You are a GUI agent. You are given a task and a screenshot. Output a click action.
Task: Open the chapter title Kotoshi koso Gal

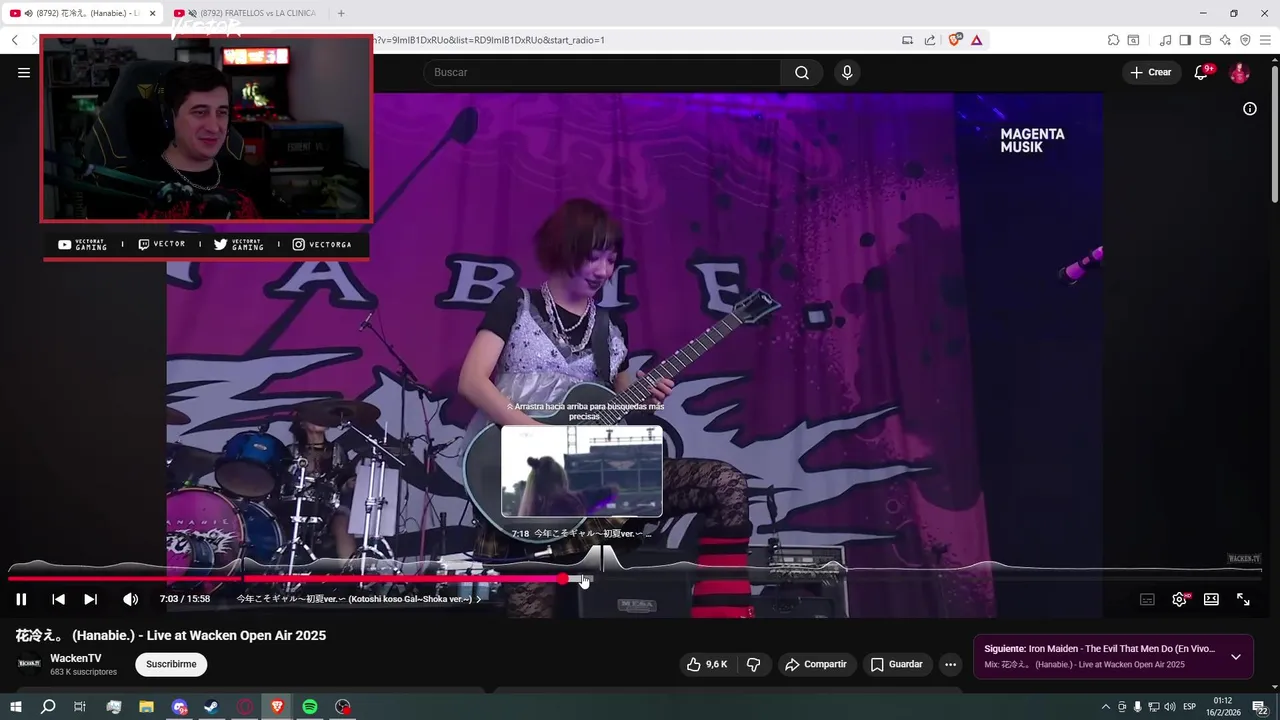pos(358,599)
